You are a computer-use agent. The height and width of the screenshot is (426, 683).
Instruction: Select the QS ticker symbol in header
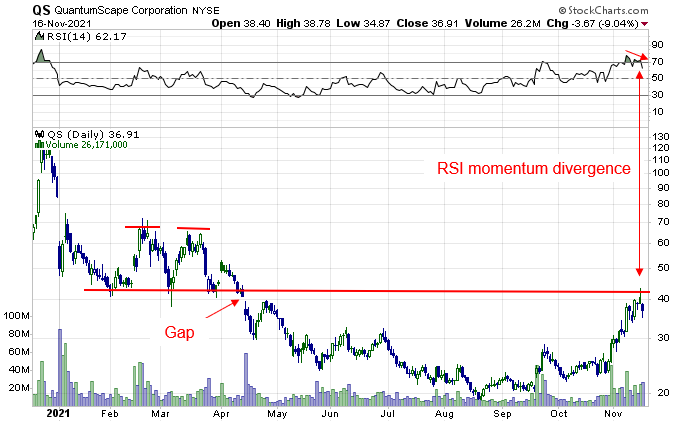(41, 10)
